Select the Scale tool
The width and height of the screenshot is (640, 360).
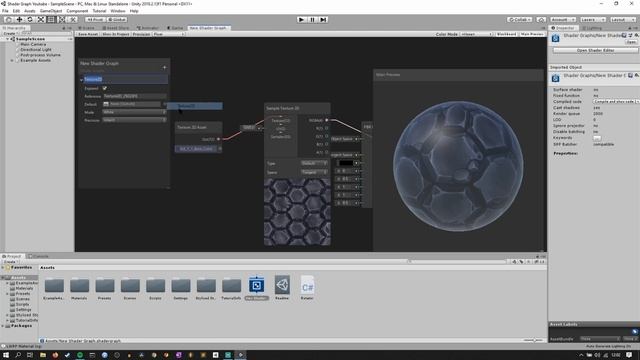pyautogui.click(x=40, y=19)
